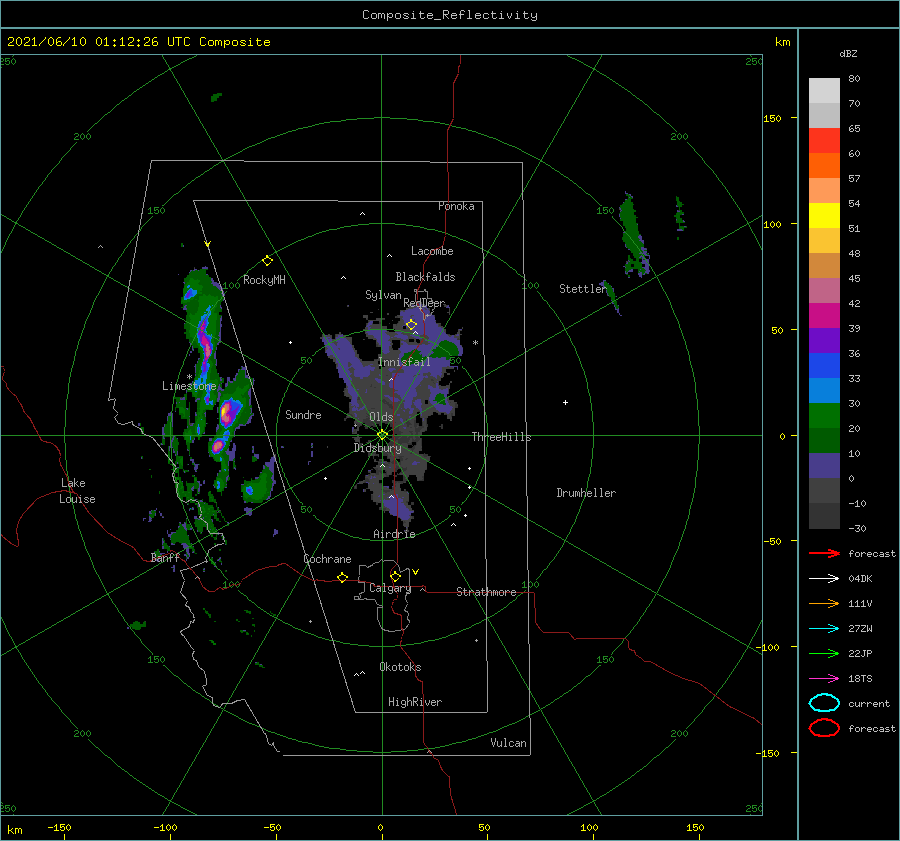The image size is (900, 841).
Task: Click the 18TS legend label
Action: coord(860,679)
